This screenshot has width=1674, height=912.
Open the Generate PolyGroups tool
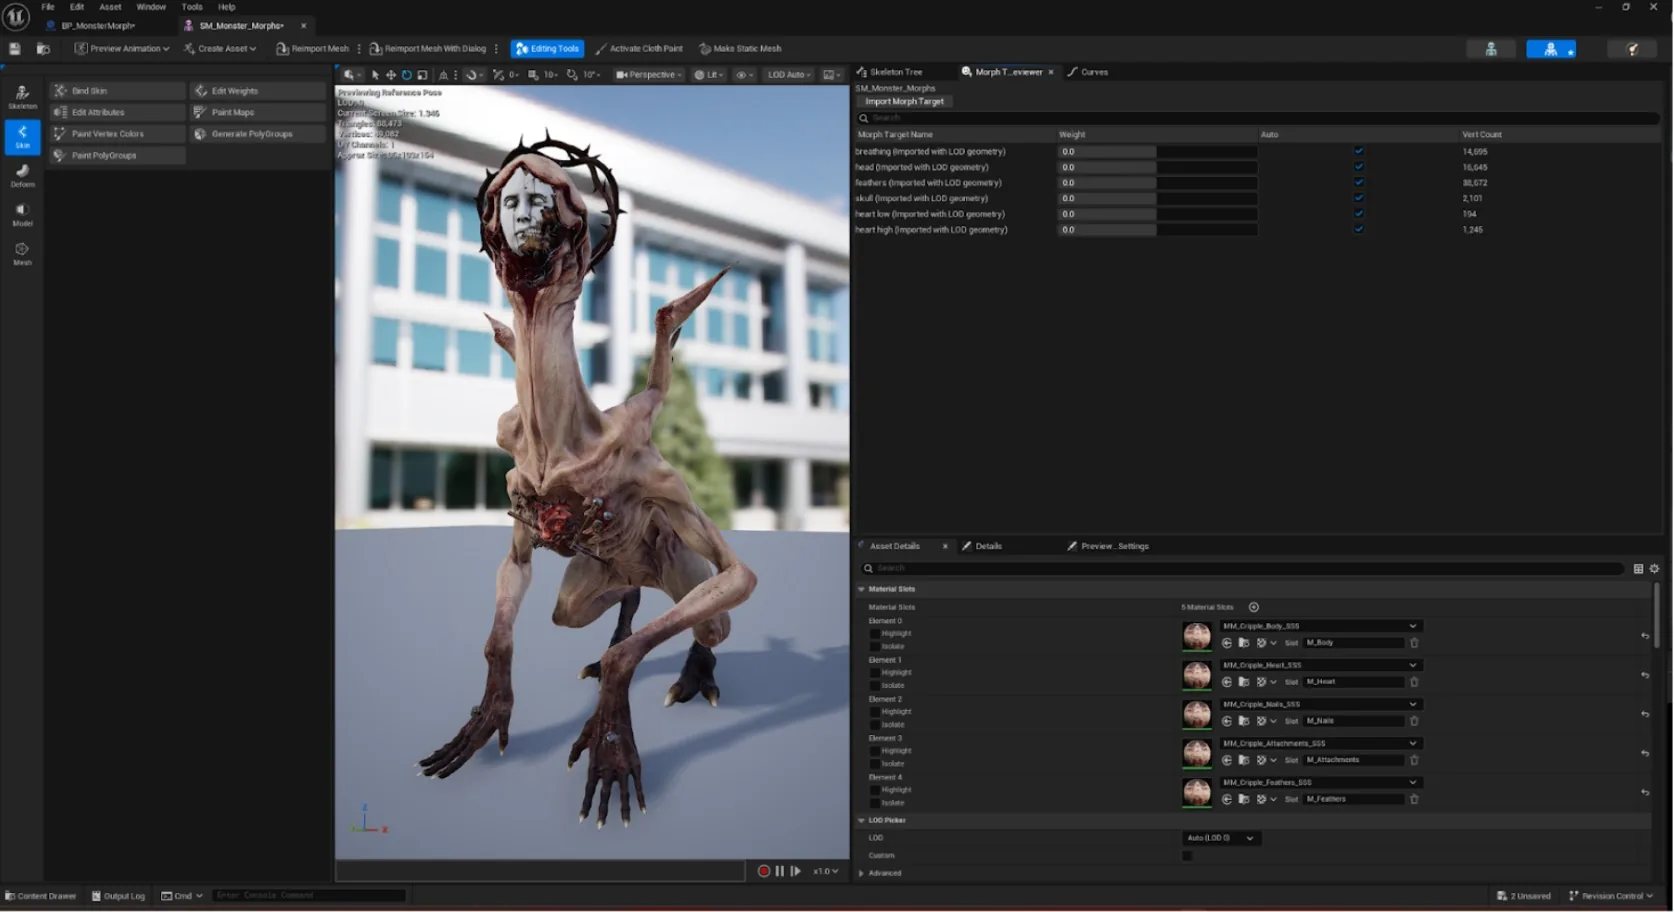(258, 134)
